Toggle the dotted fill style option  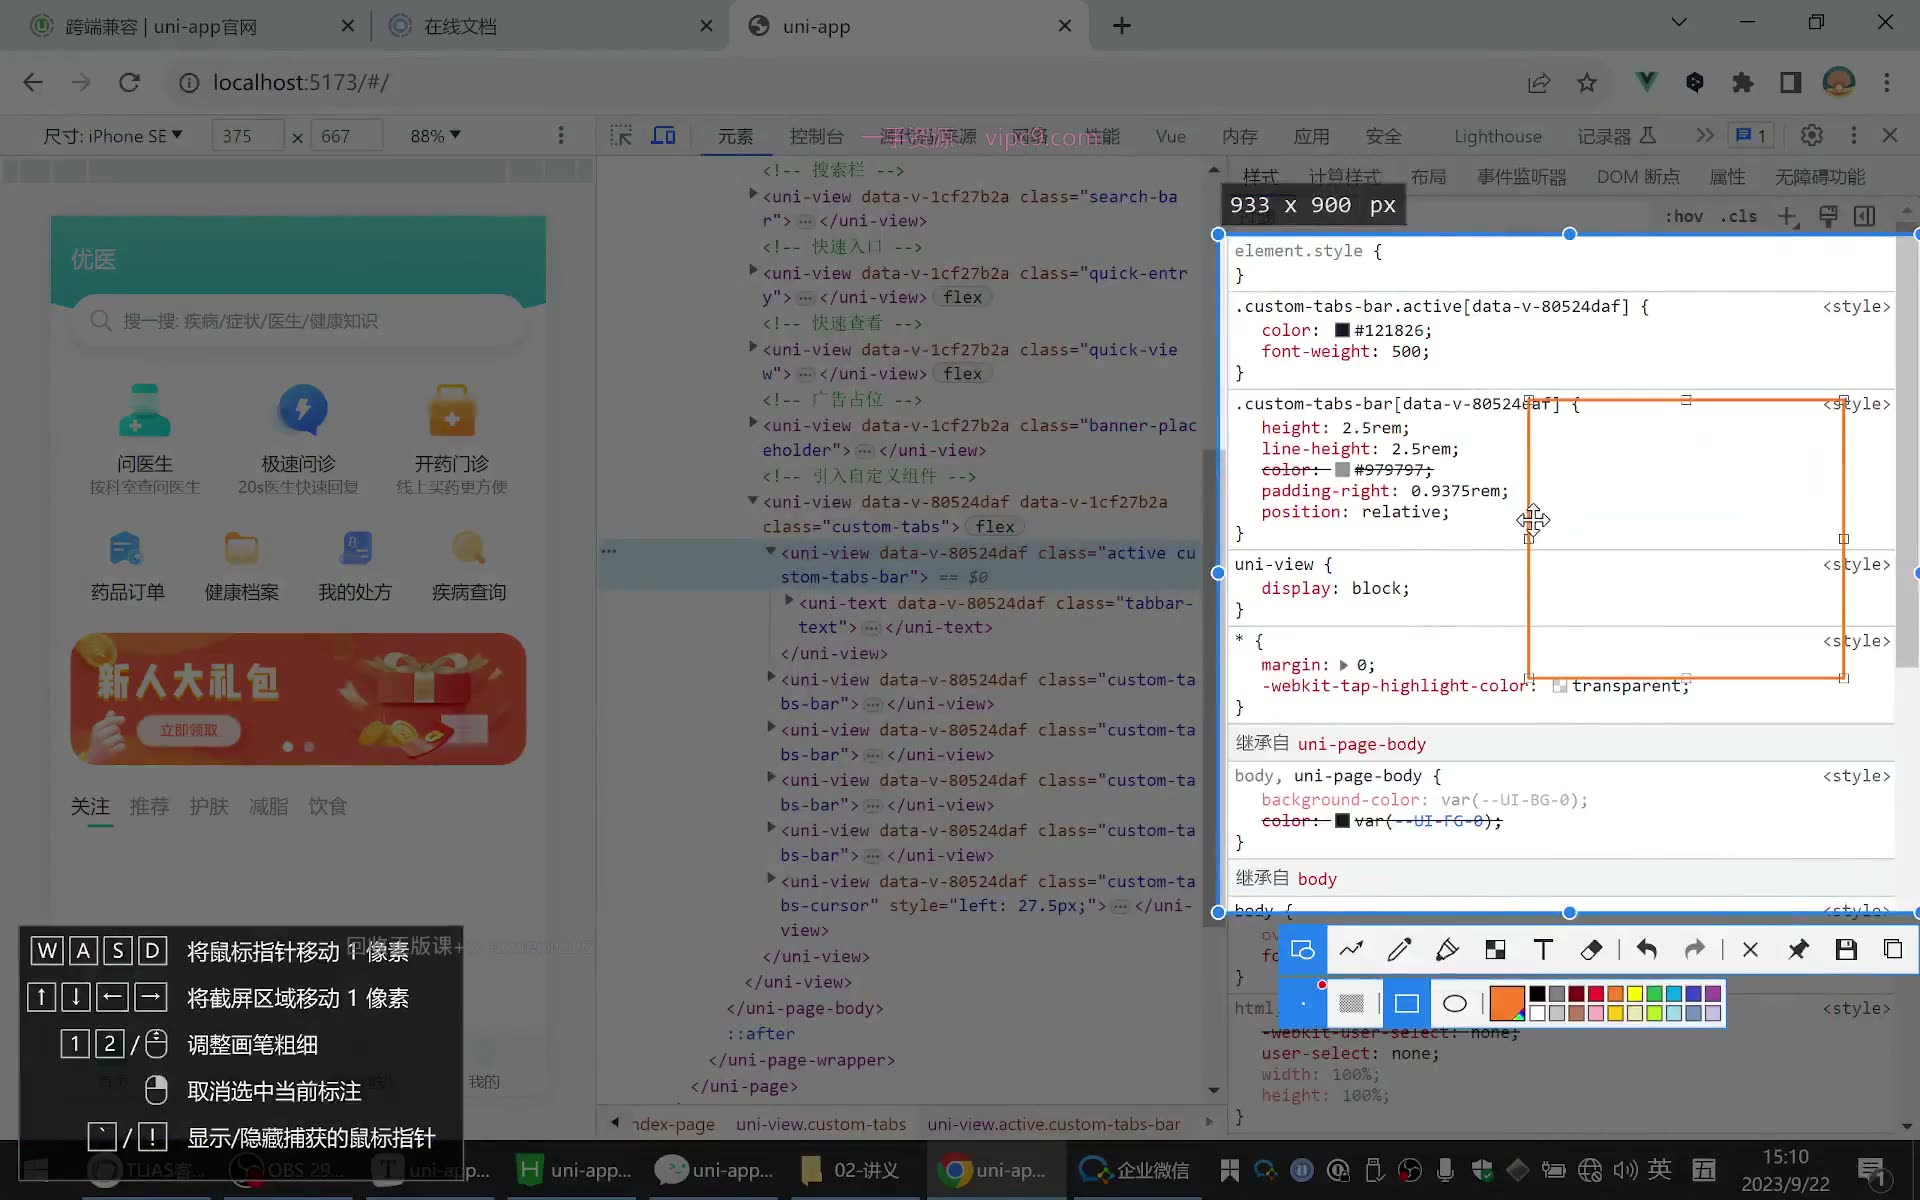click(1351, 1003)
